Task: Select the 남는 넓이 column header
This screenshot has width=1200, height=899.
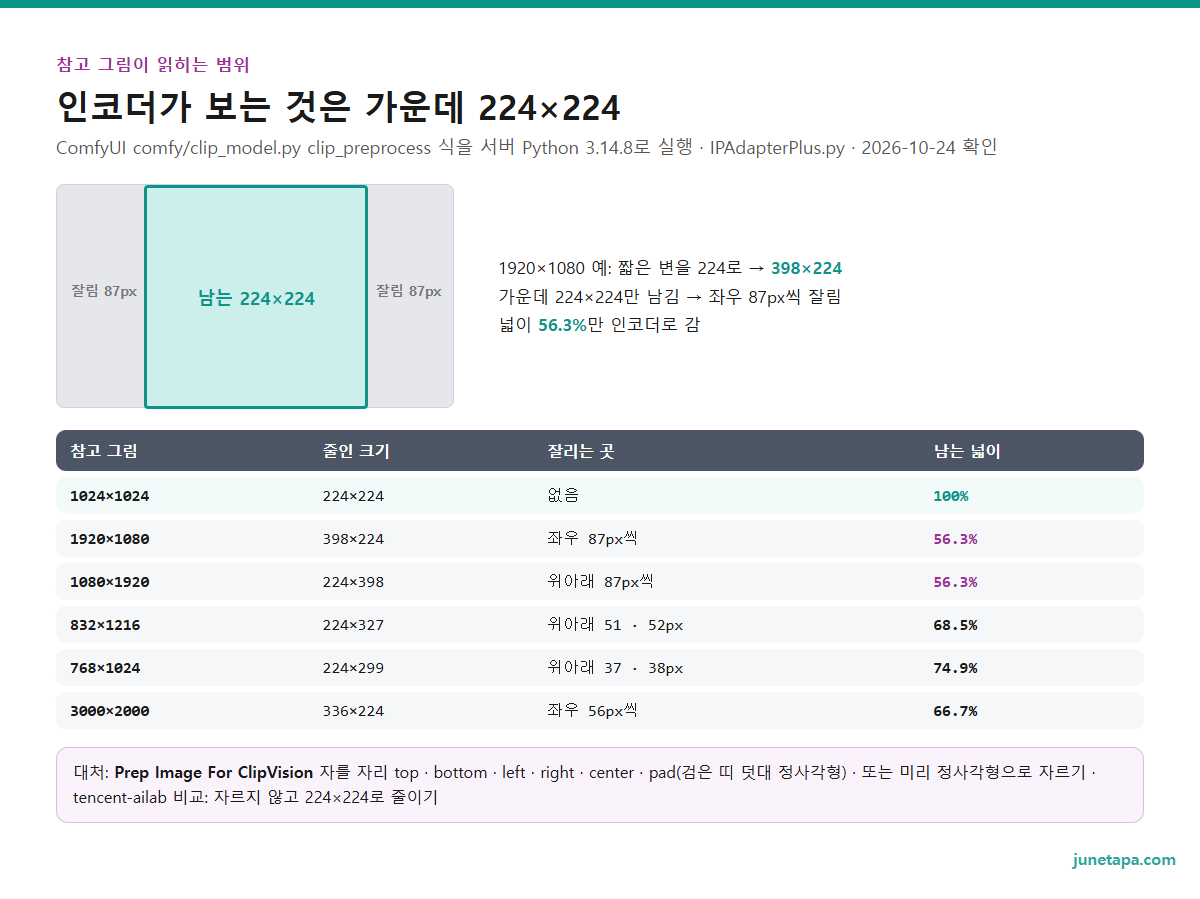Action: pos(967,451)
